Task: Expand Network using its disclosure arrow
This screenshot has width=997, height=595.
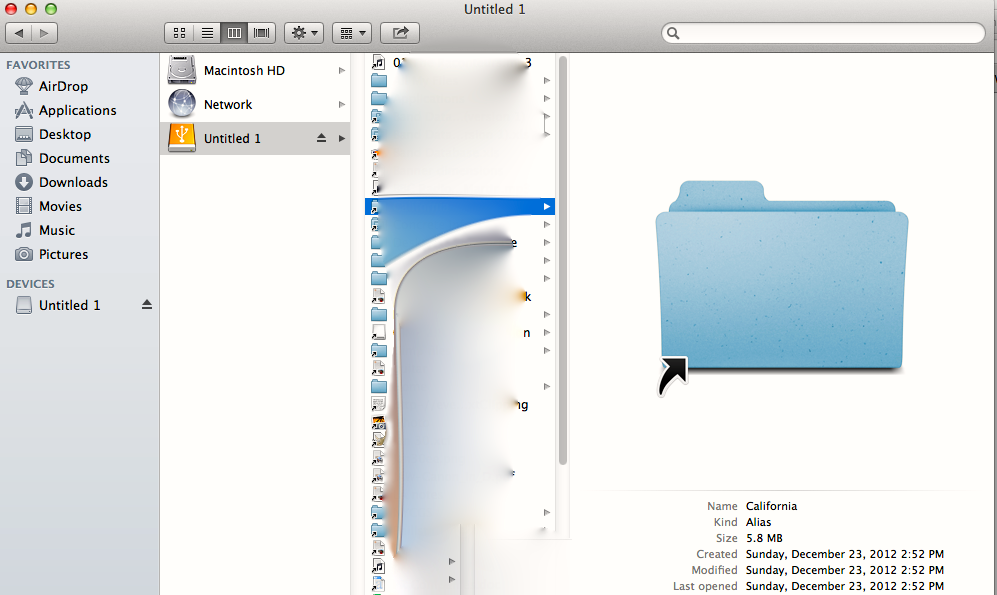Action: coord(341,104)
